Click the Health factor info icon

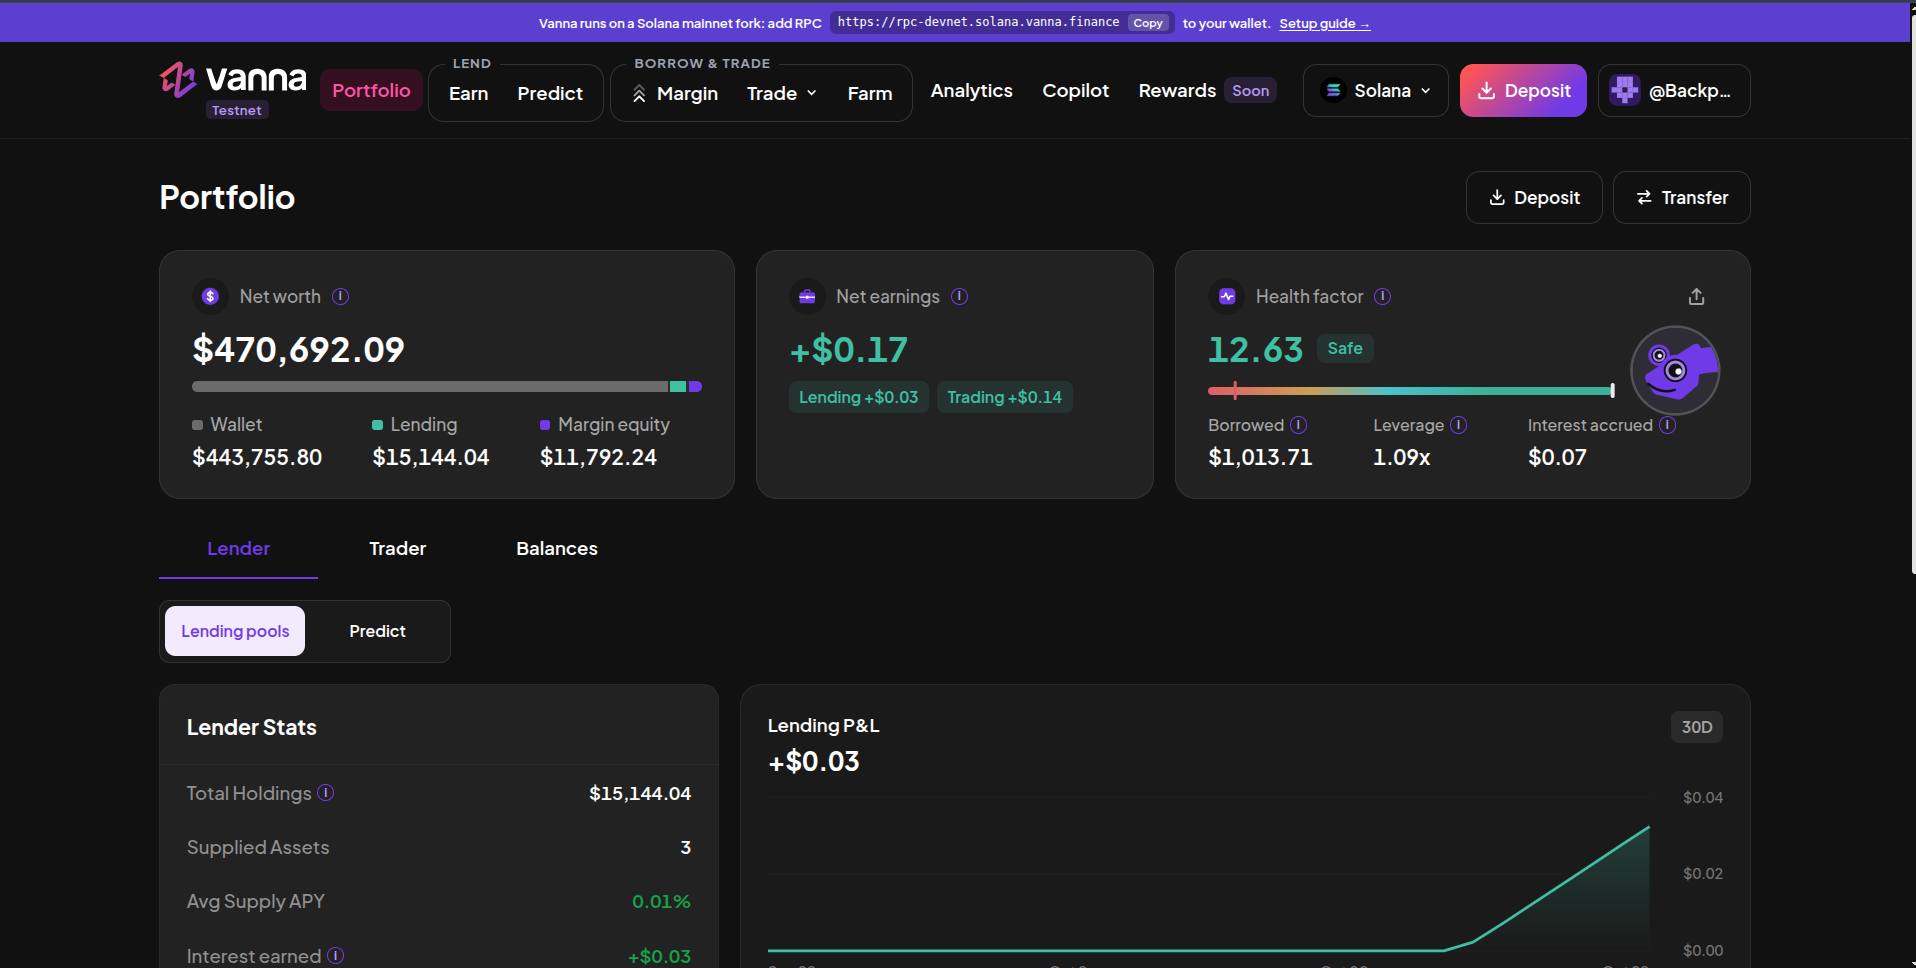click(x=1382, y=296)
